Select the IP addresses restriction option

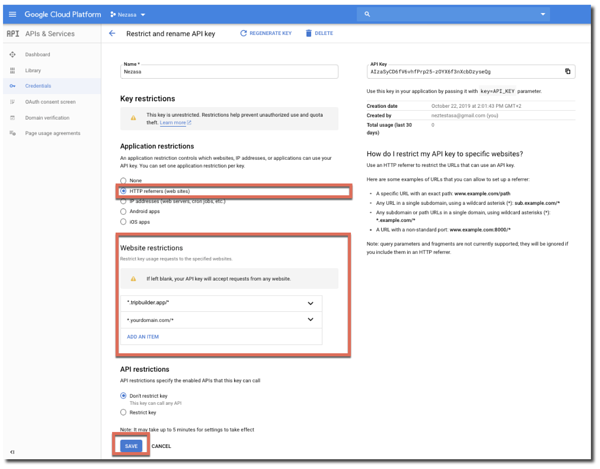[x=123, y=201]
